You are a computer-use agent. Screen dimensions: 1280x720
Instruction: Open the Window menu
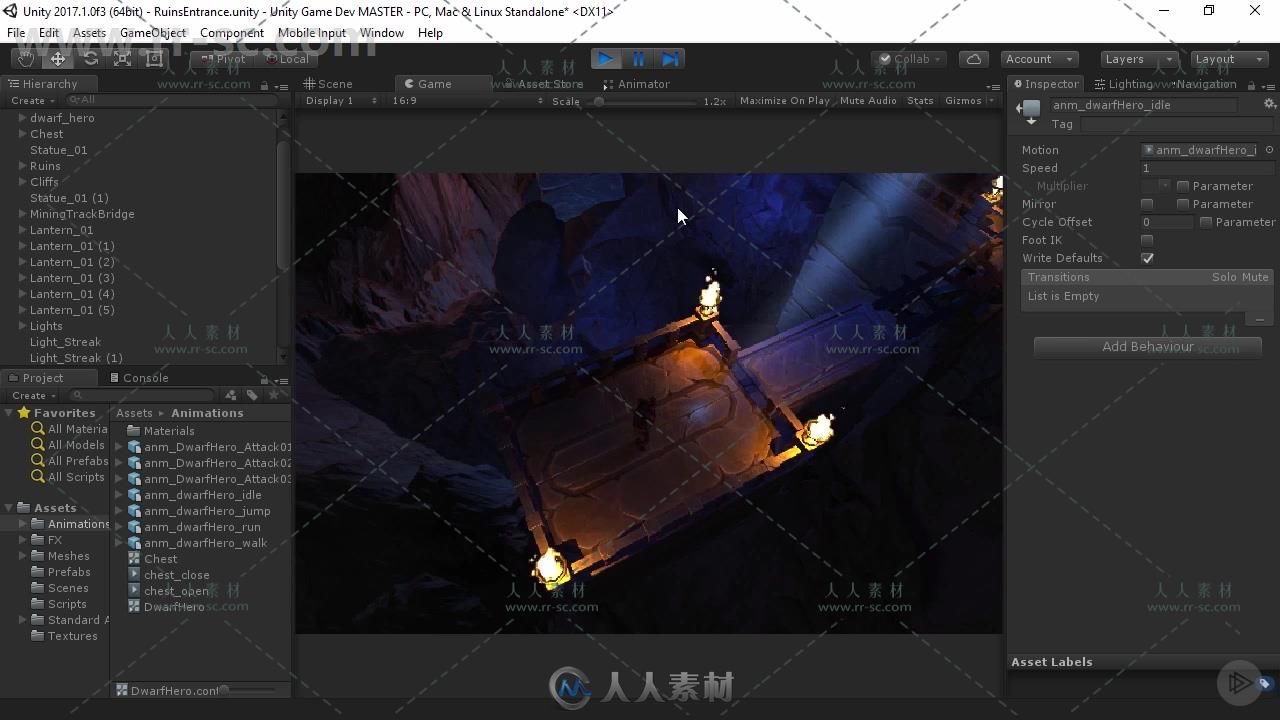(382, 33)
